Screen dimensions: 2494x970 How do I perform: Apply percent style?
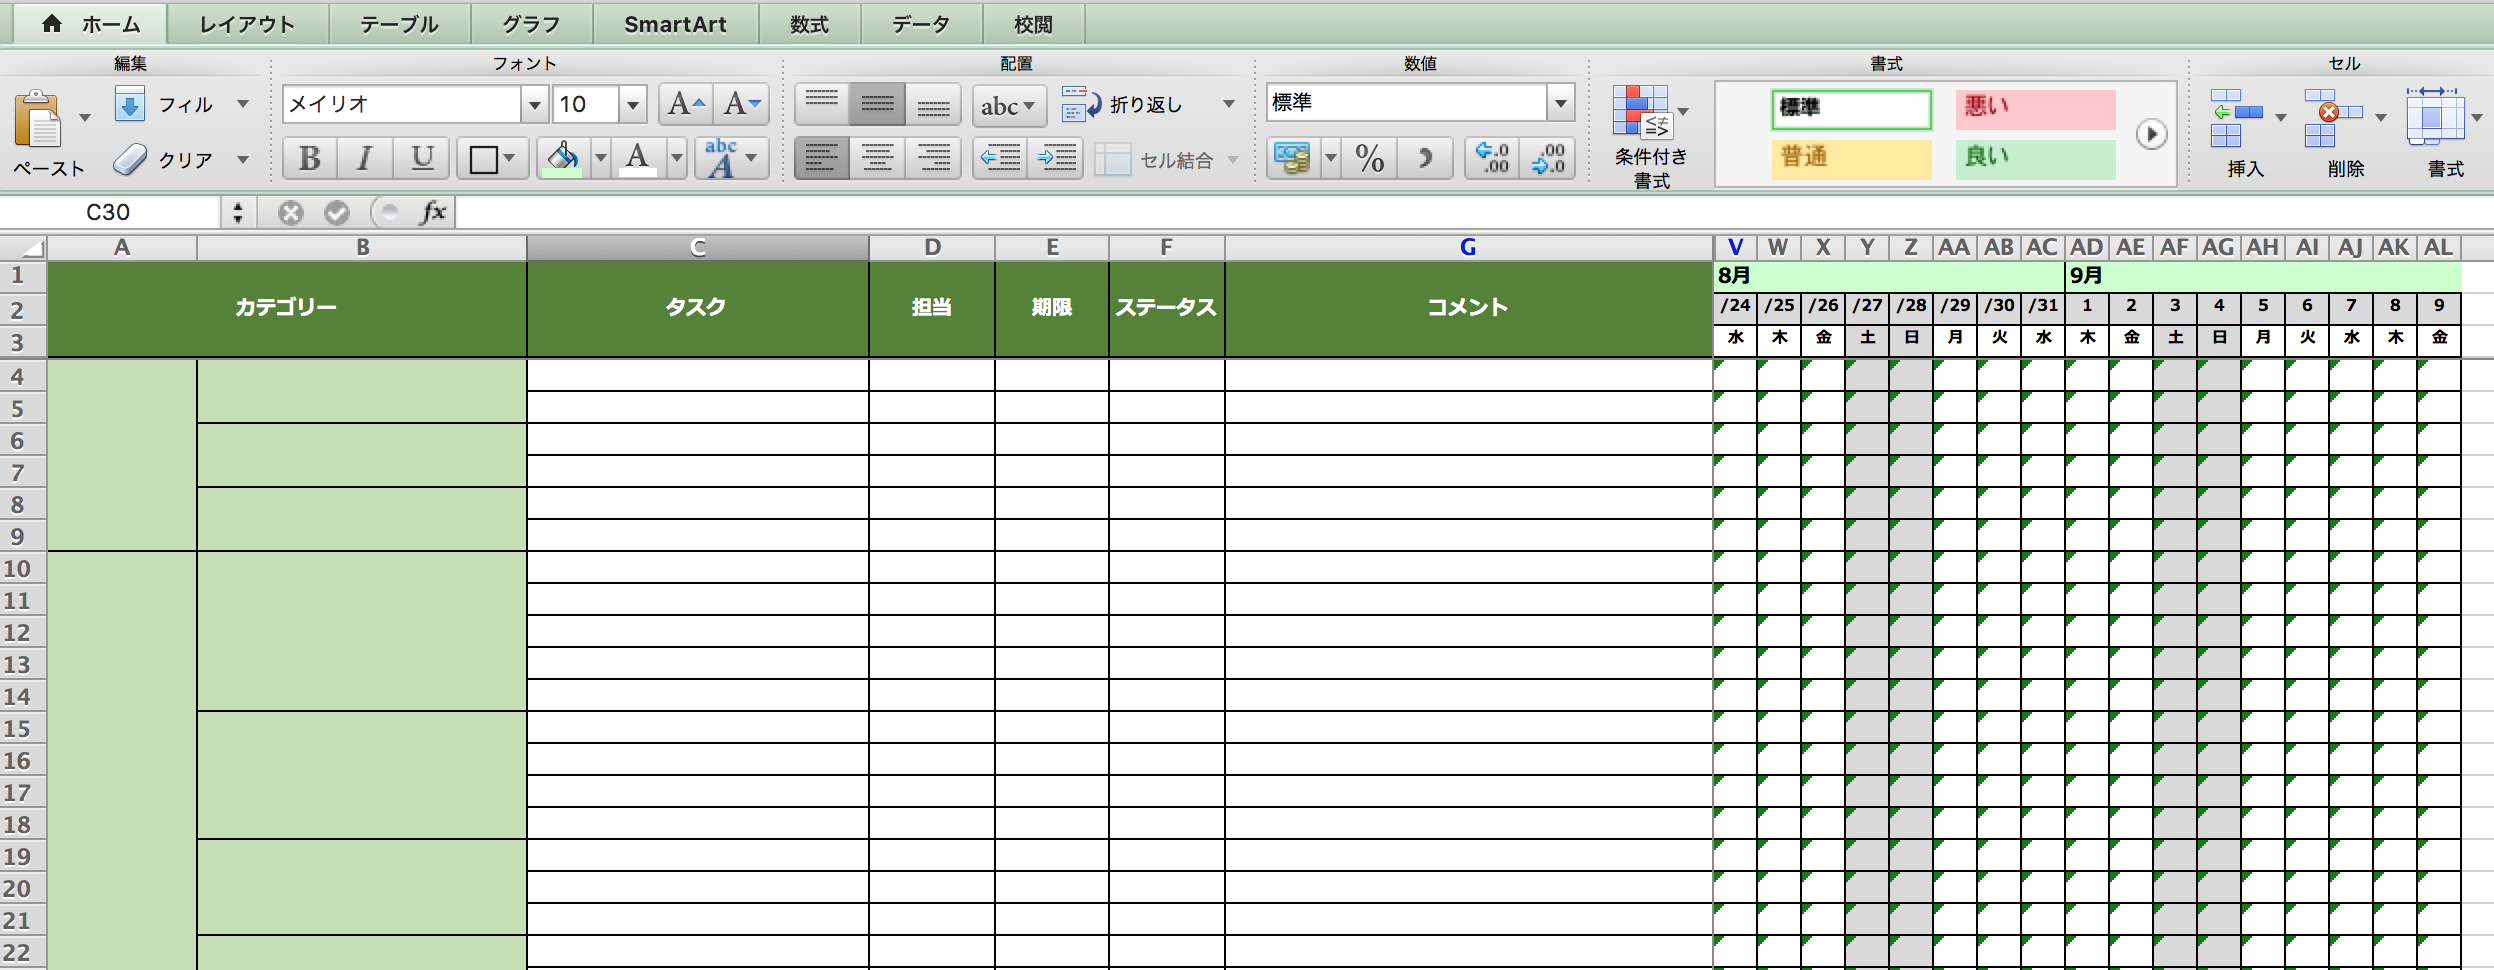[x=1370, y=158]
